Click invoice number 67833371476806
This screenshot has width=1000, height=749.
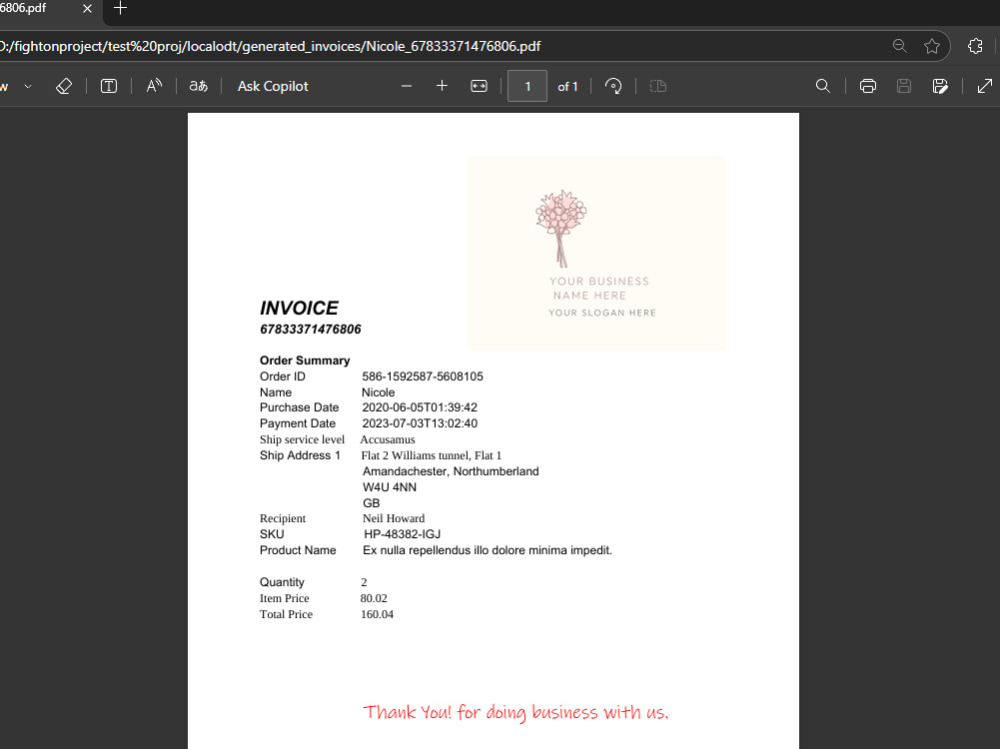coord(311,329)
